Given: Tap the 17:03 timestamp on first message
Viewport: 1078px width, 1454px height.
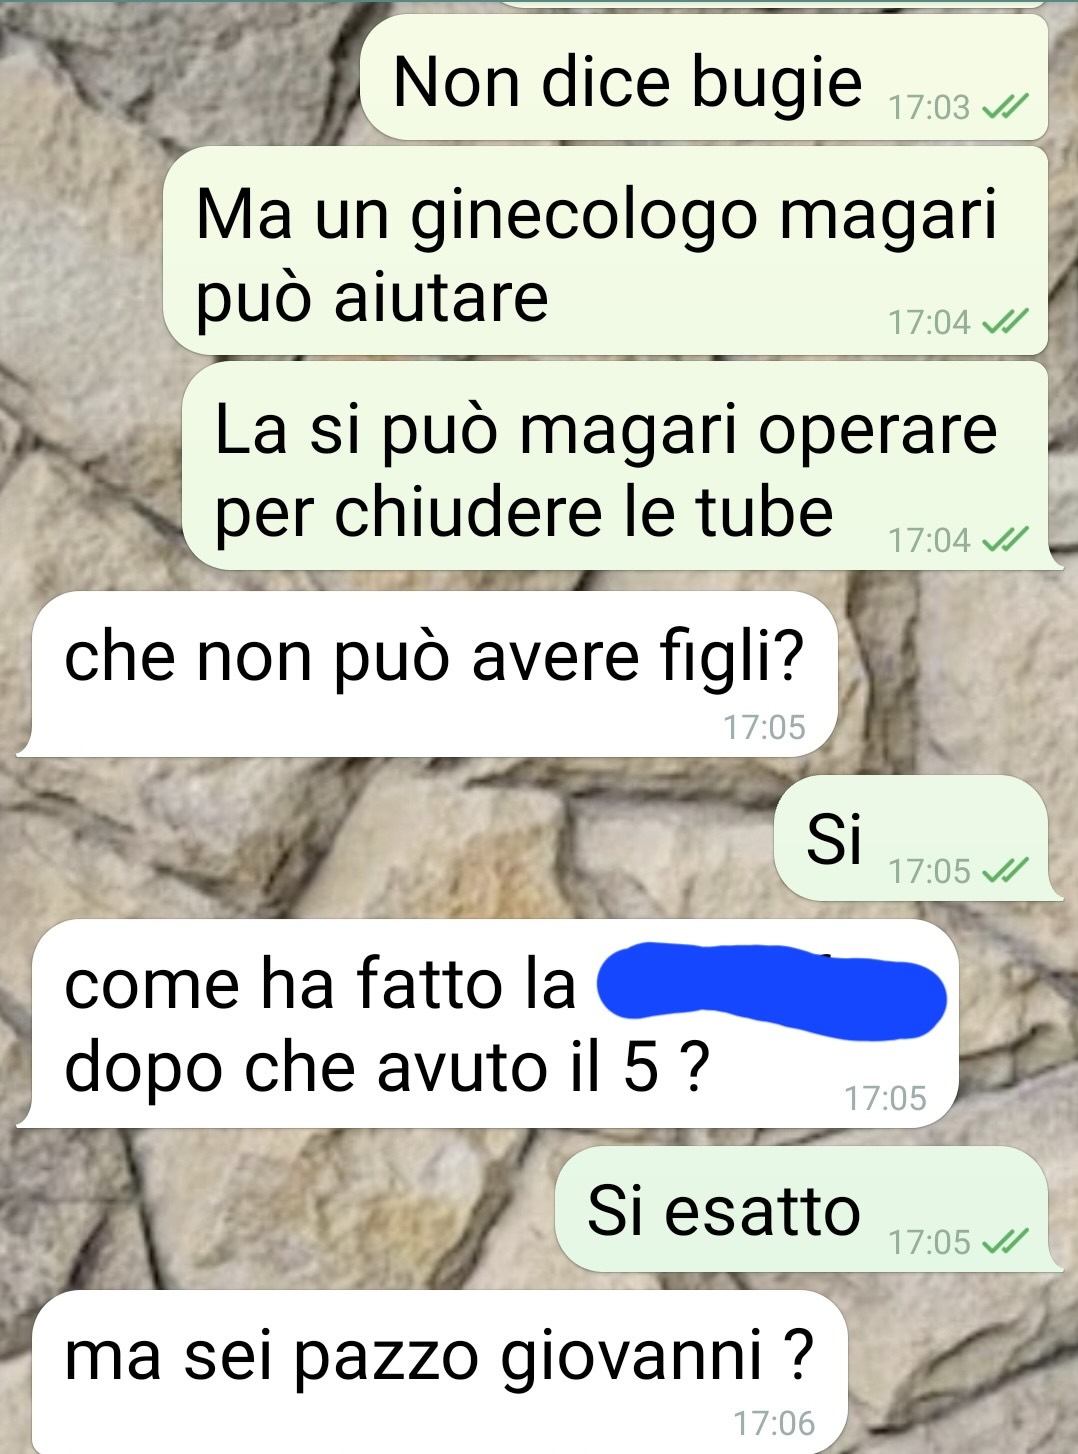Looking at the screenshot, I should (929, 107).
